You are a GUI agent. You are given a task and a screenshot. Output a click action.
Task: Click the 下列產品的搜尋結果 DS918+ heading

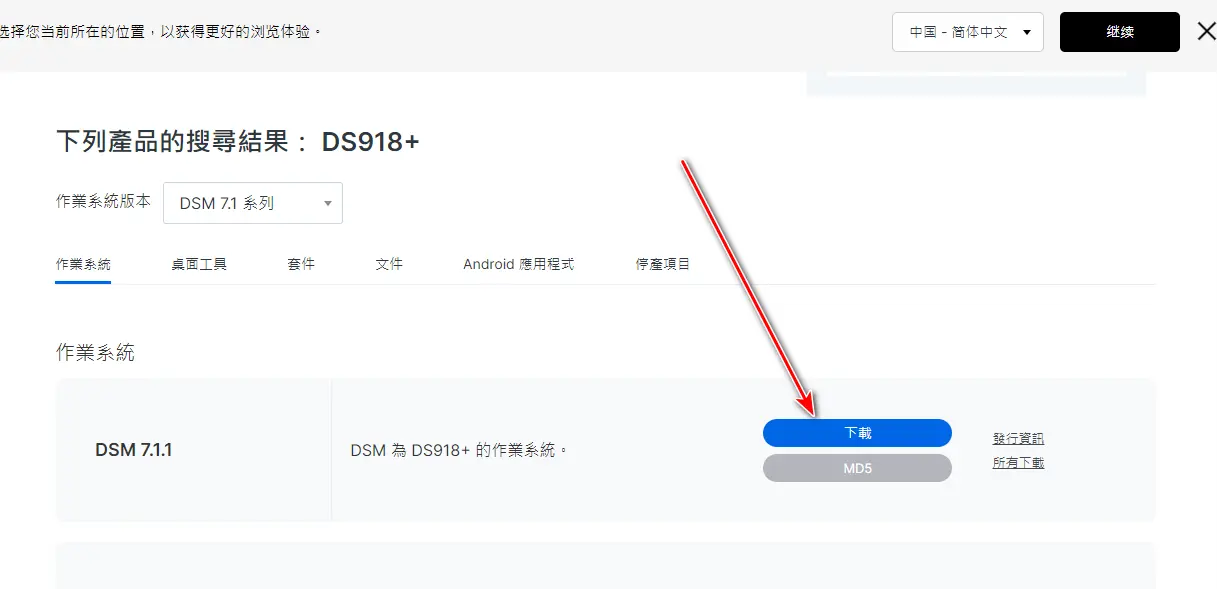coord(238,142)
